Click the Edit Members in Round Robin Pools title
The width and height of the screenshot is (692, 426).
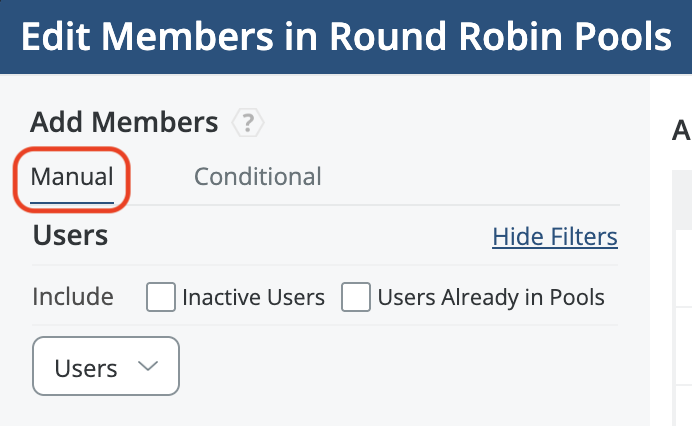point(345,37)
